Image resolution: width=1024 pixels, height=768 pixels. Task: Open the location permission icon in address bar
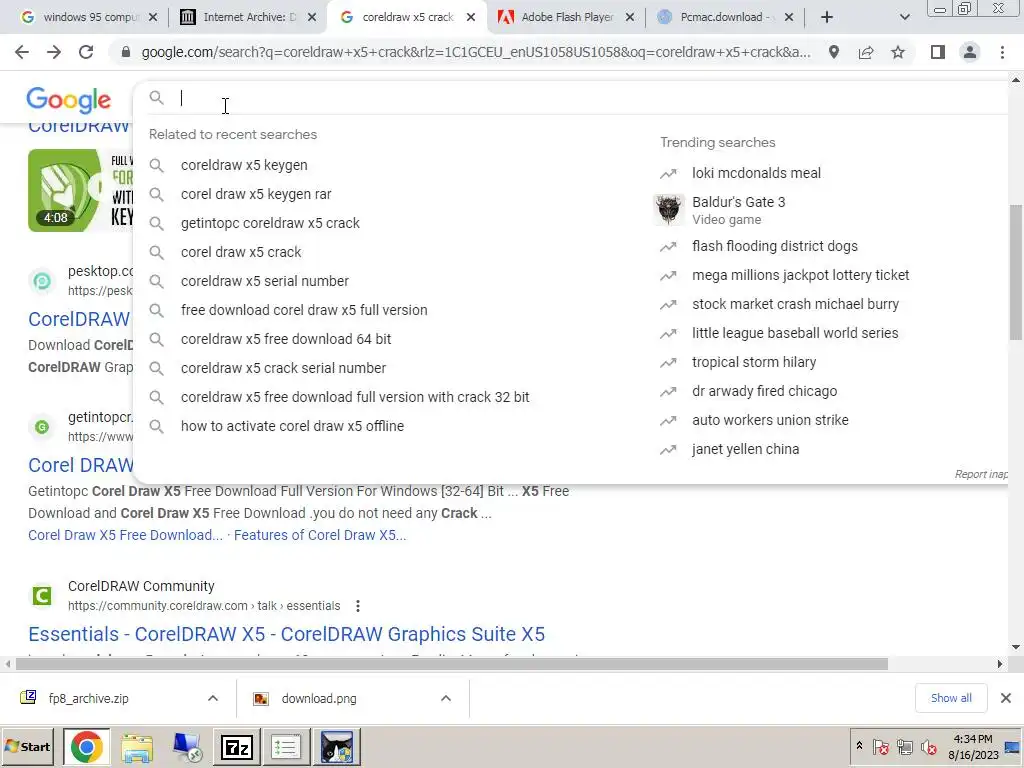[834, 52]
